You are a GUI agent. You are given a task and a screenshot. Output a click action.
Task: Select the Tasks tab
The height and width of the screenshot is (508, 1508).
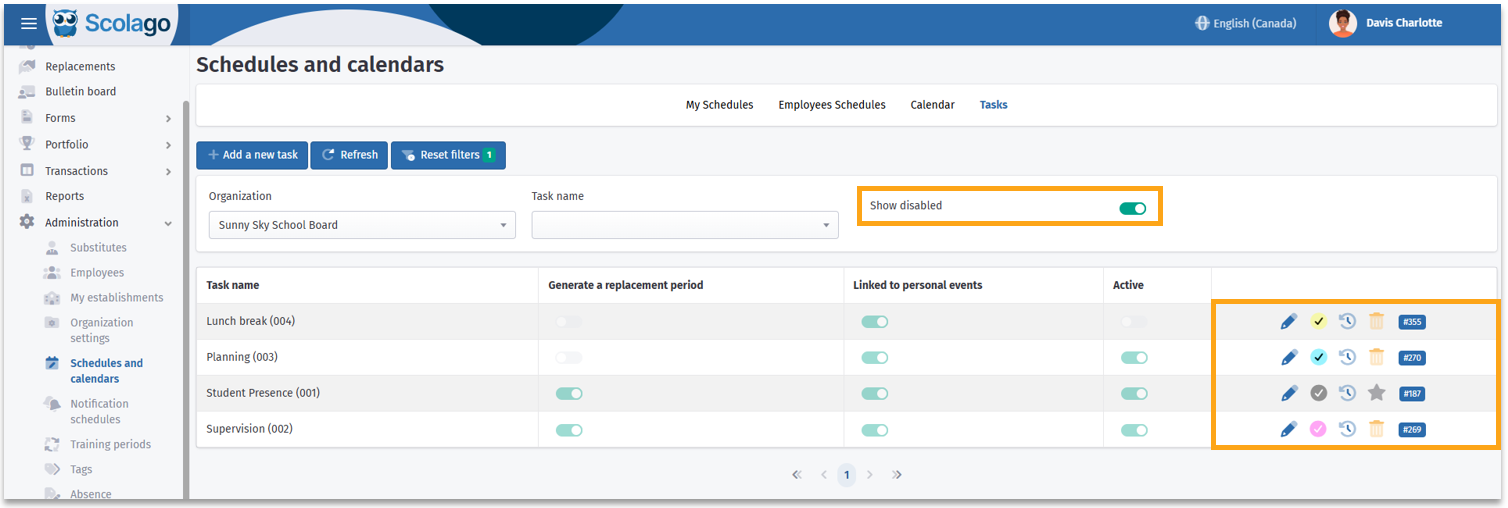(x=993, y=105)
